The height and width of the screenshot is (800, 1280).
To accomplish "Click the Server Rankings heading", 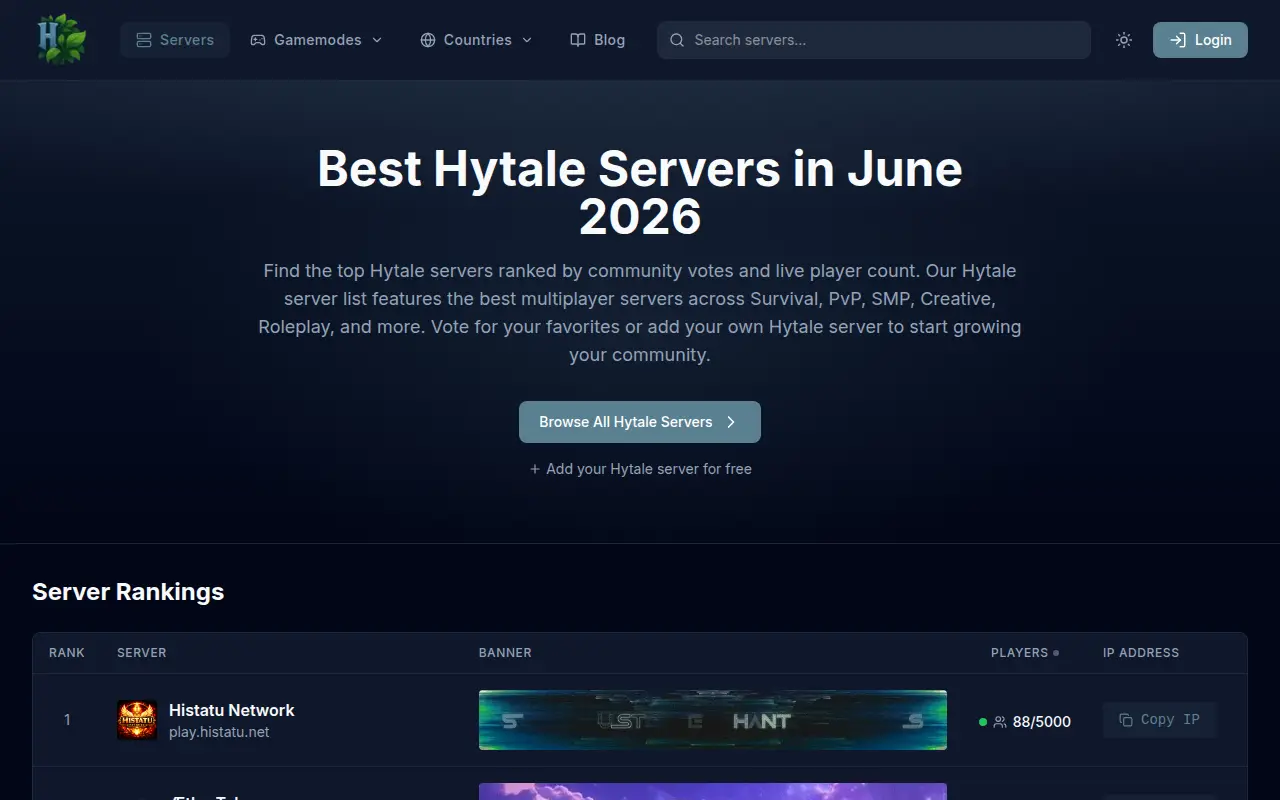I will click(128, 592).
